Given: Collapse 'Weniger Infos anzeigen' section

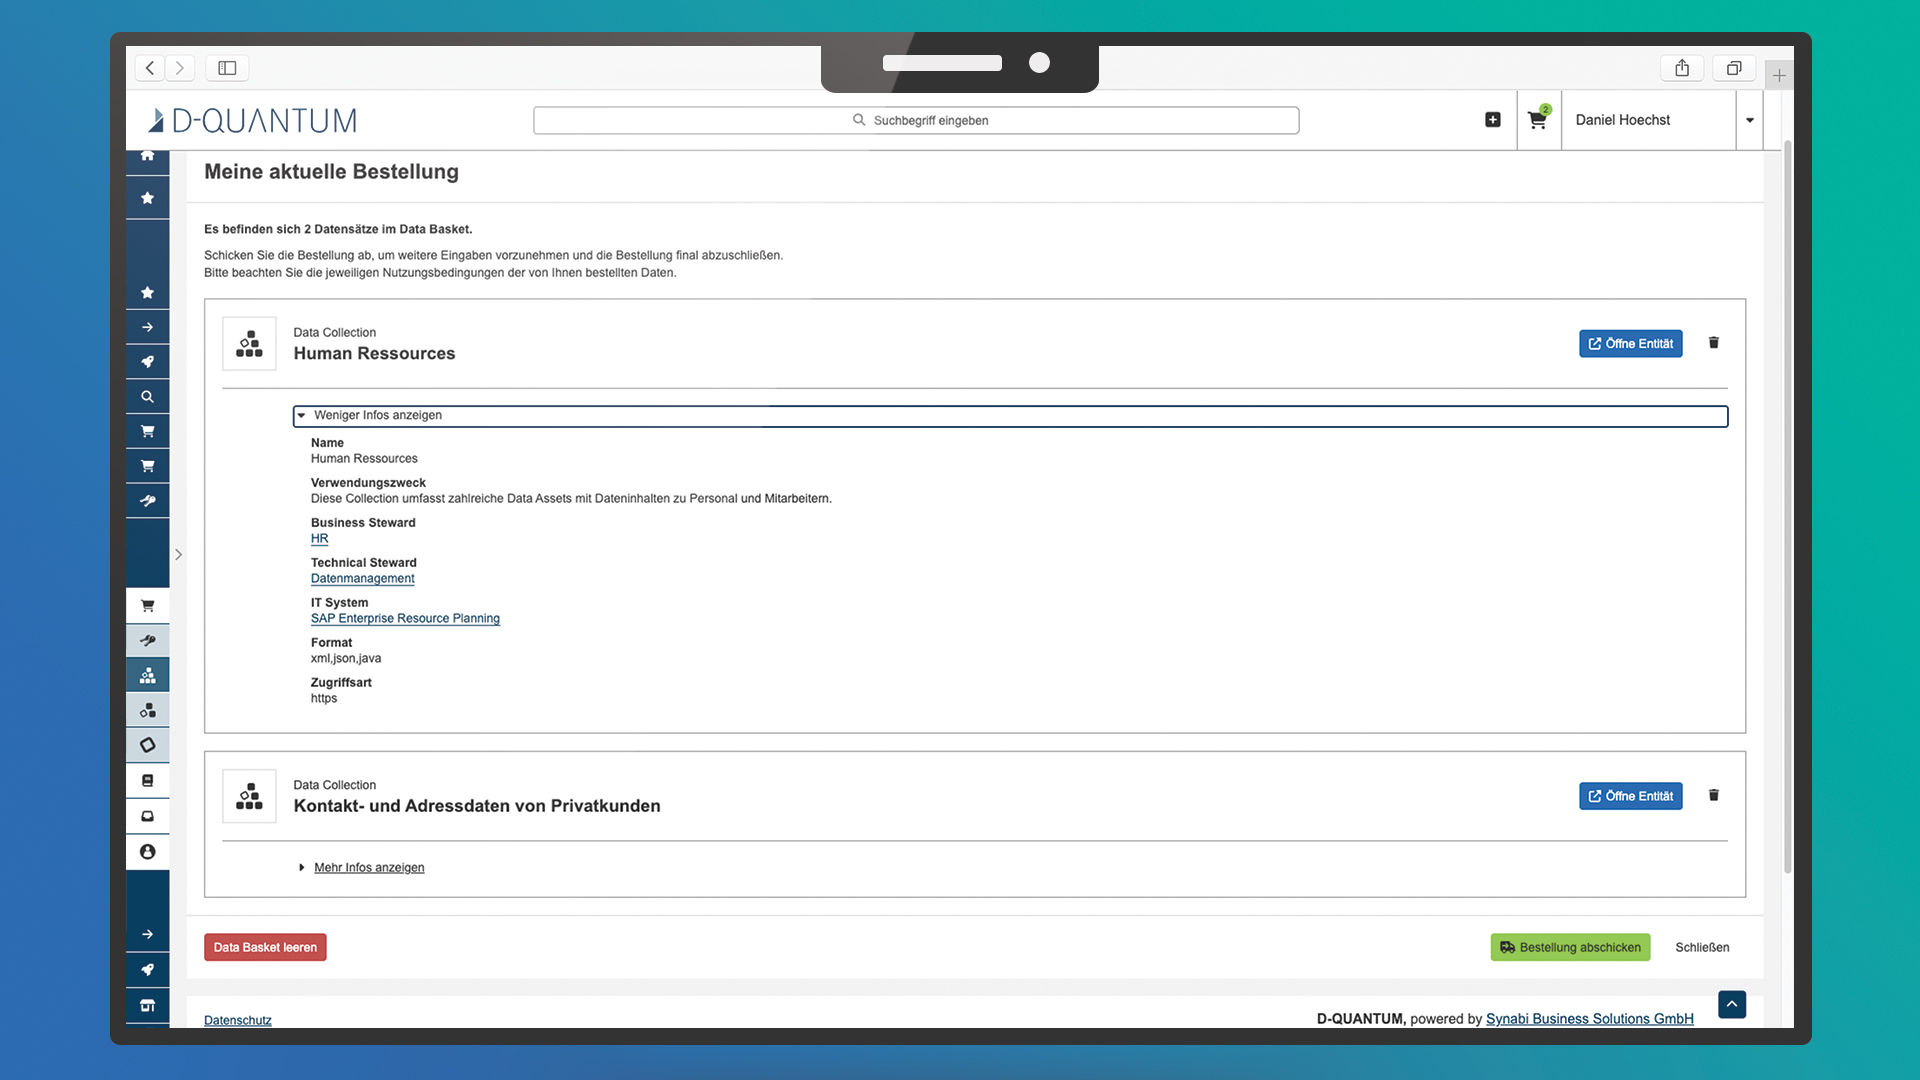Looking at the screenshot, I should 377,416.
